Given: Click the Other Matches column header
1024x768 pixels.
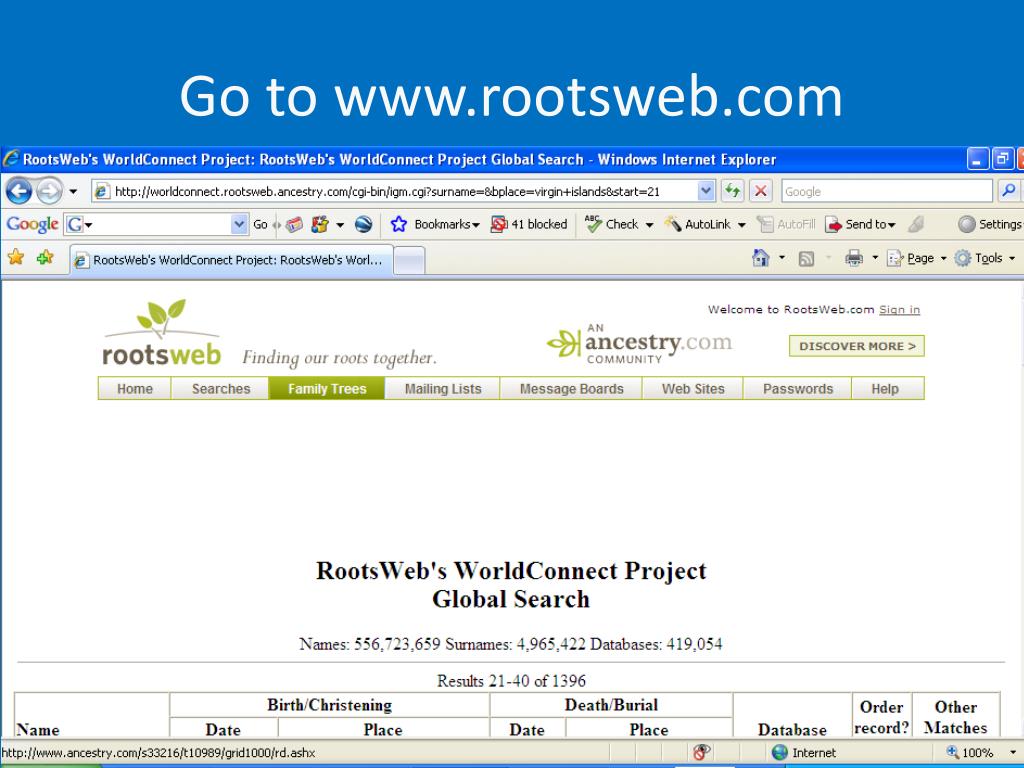Looking at the screenshot, I should pyautogui.click(x=955, y=717).
